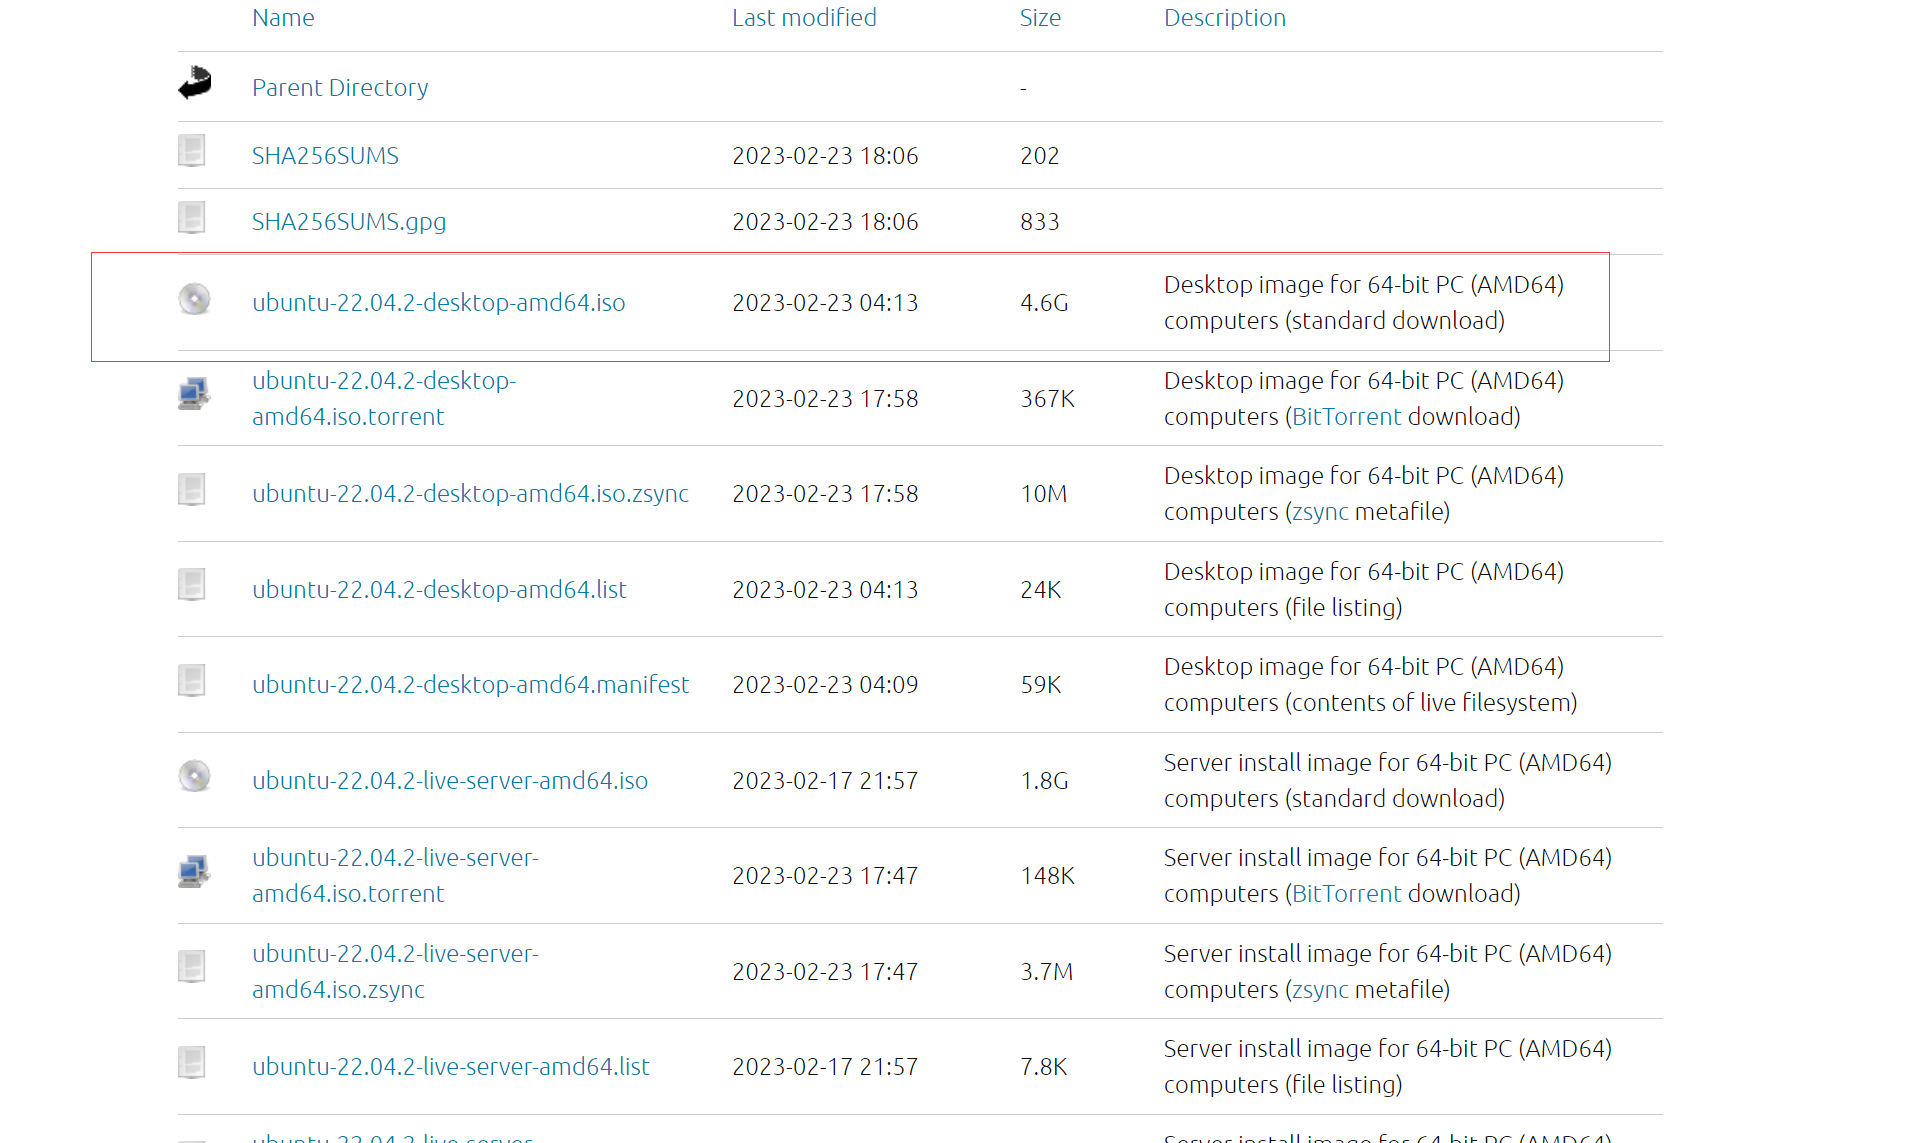Image resolution: width=1926 pixels, height=1143 pixels.
Task: Download ubuntu-22.04.2-live-server-amd64.iso
Action: tap(450, 781)
